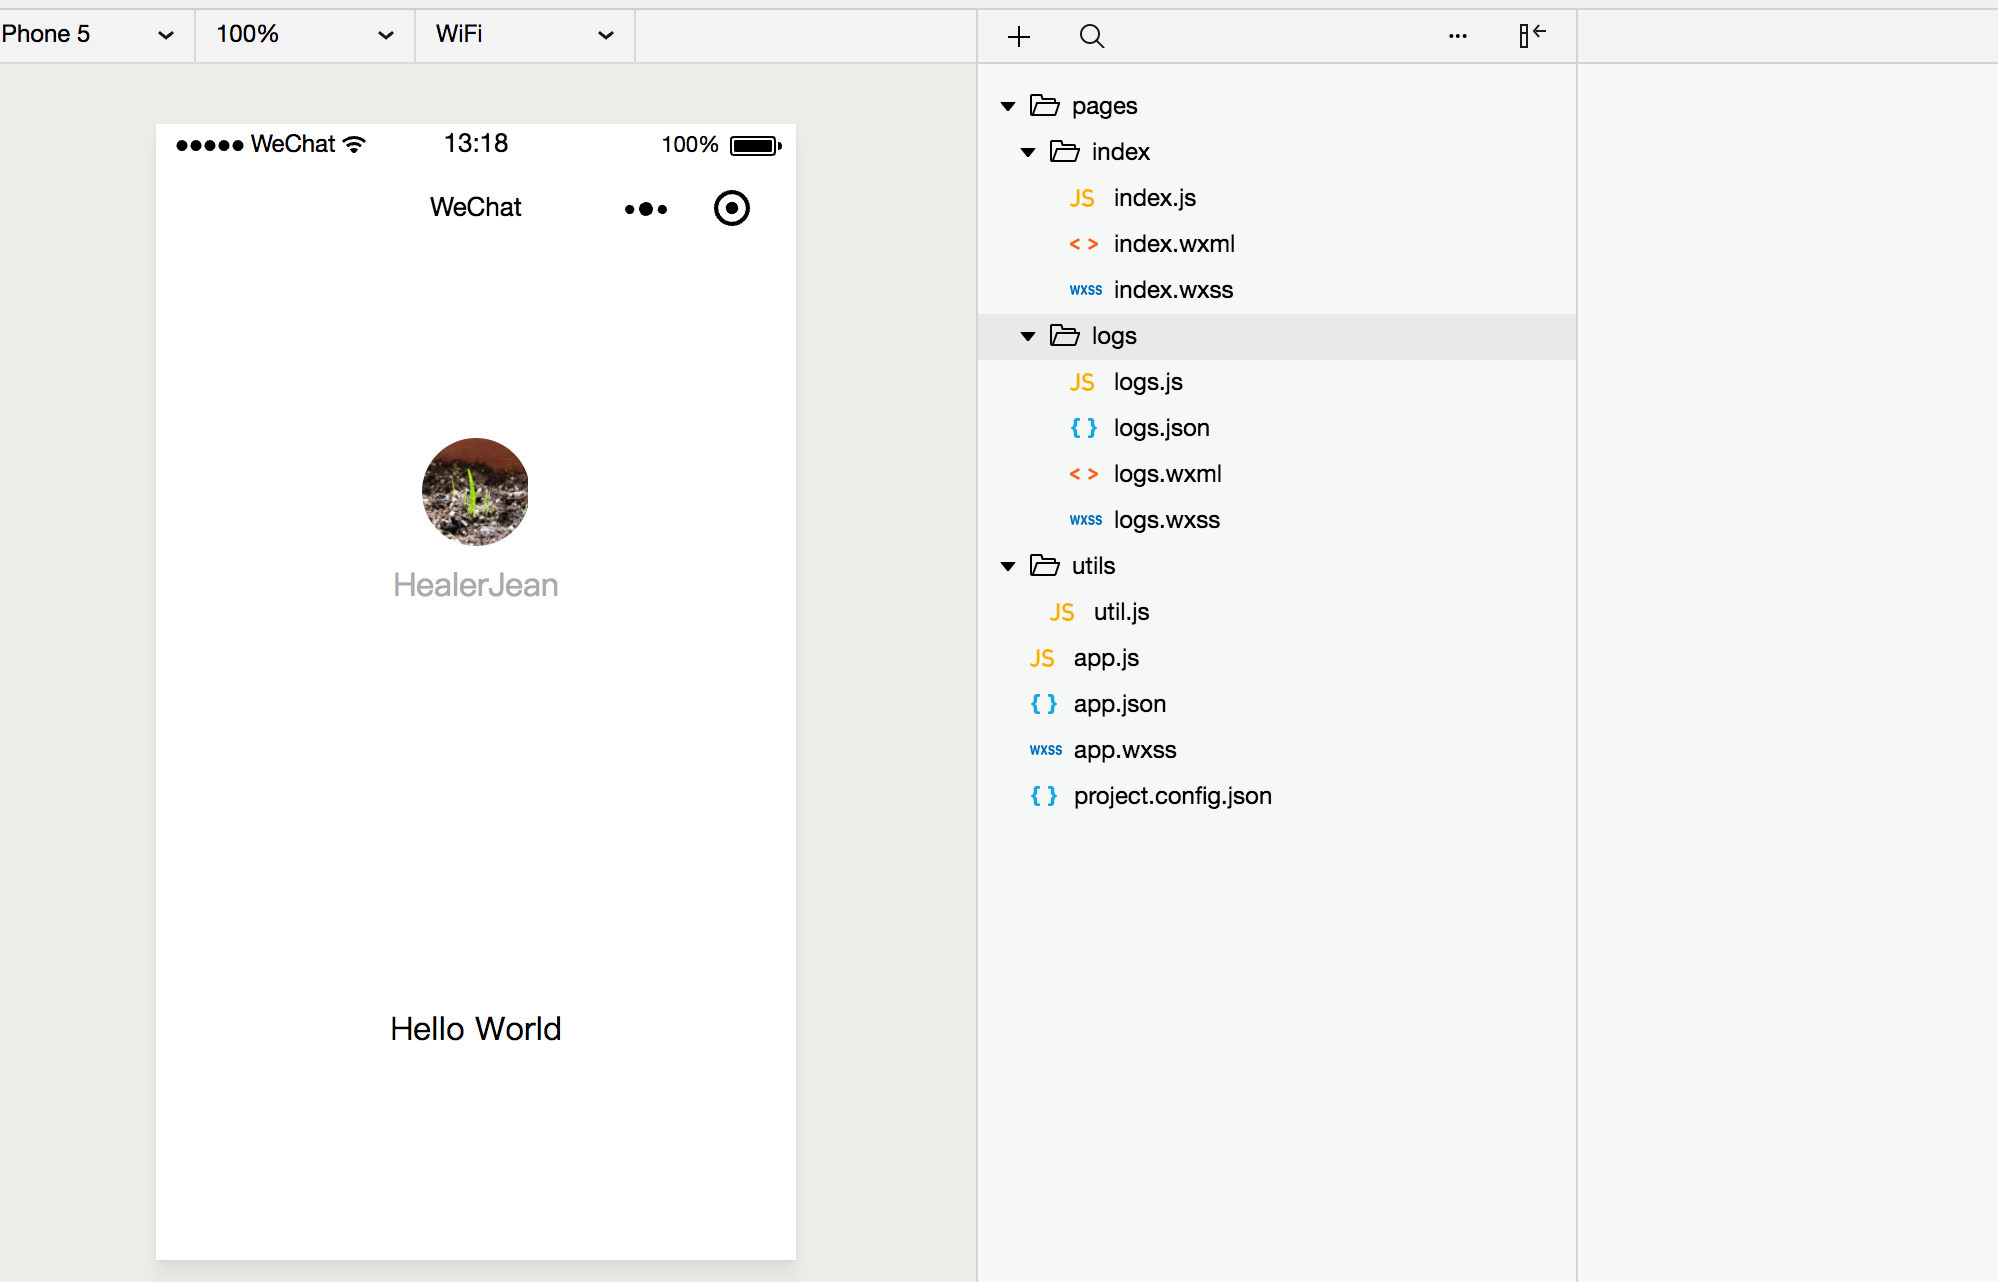Open the three-dot more options in file panel

click(1457, 37)
